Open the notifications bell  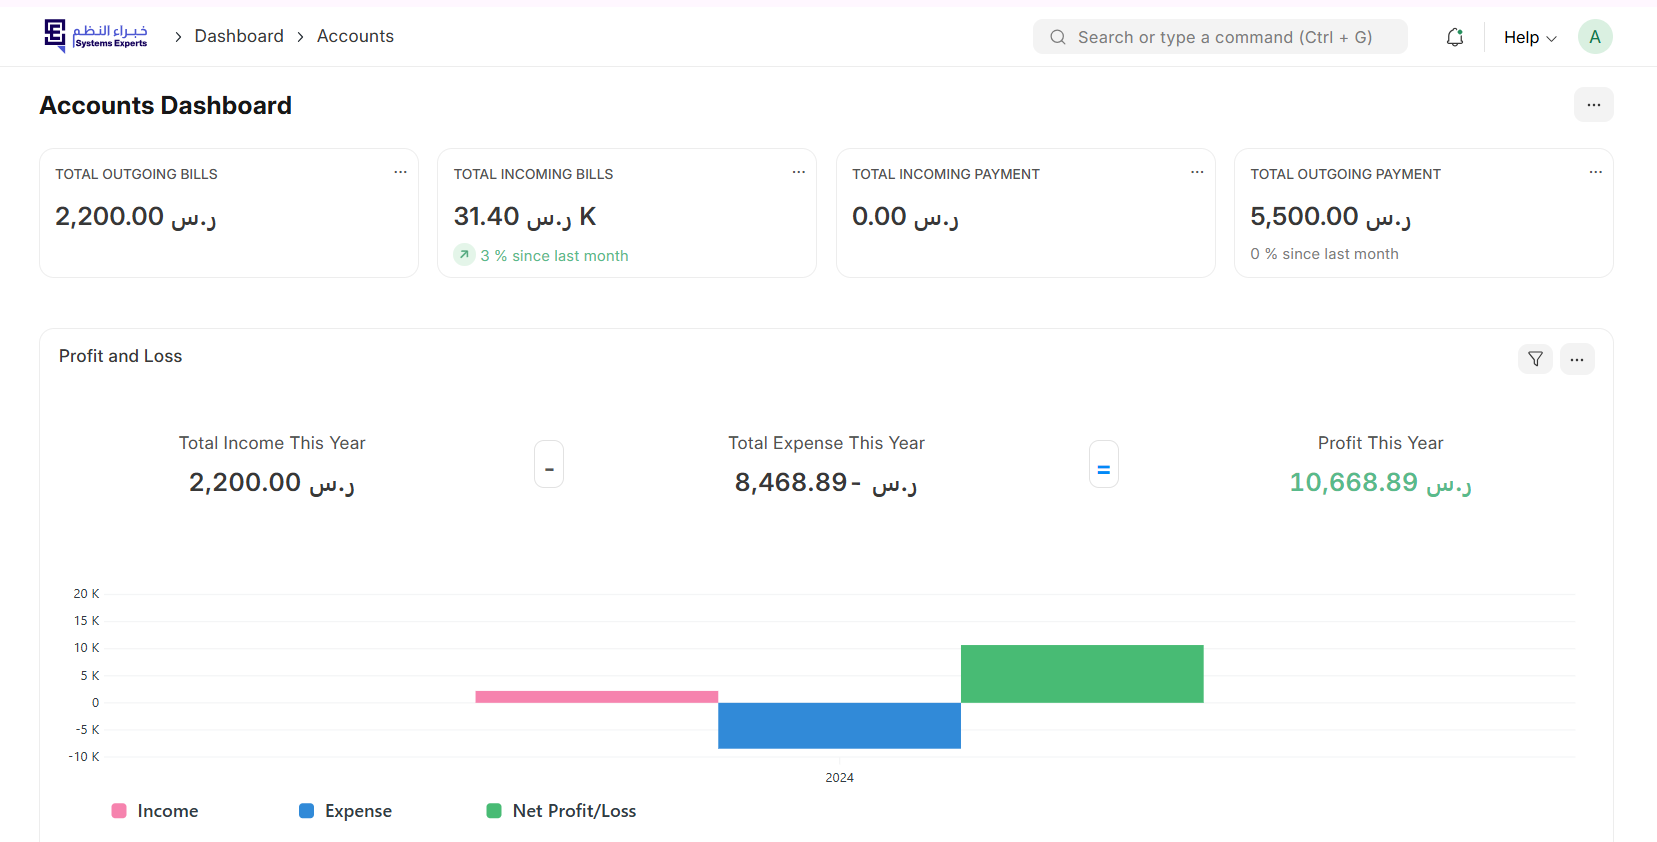point(1455,37)
